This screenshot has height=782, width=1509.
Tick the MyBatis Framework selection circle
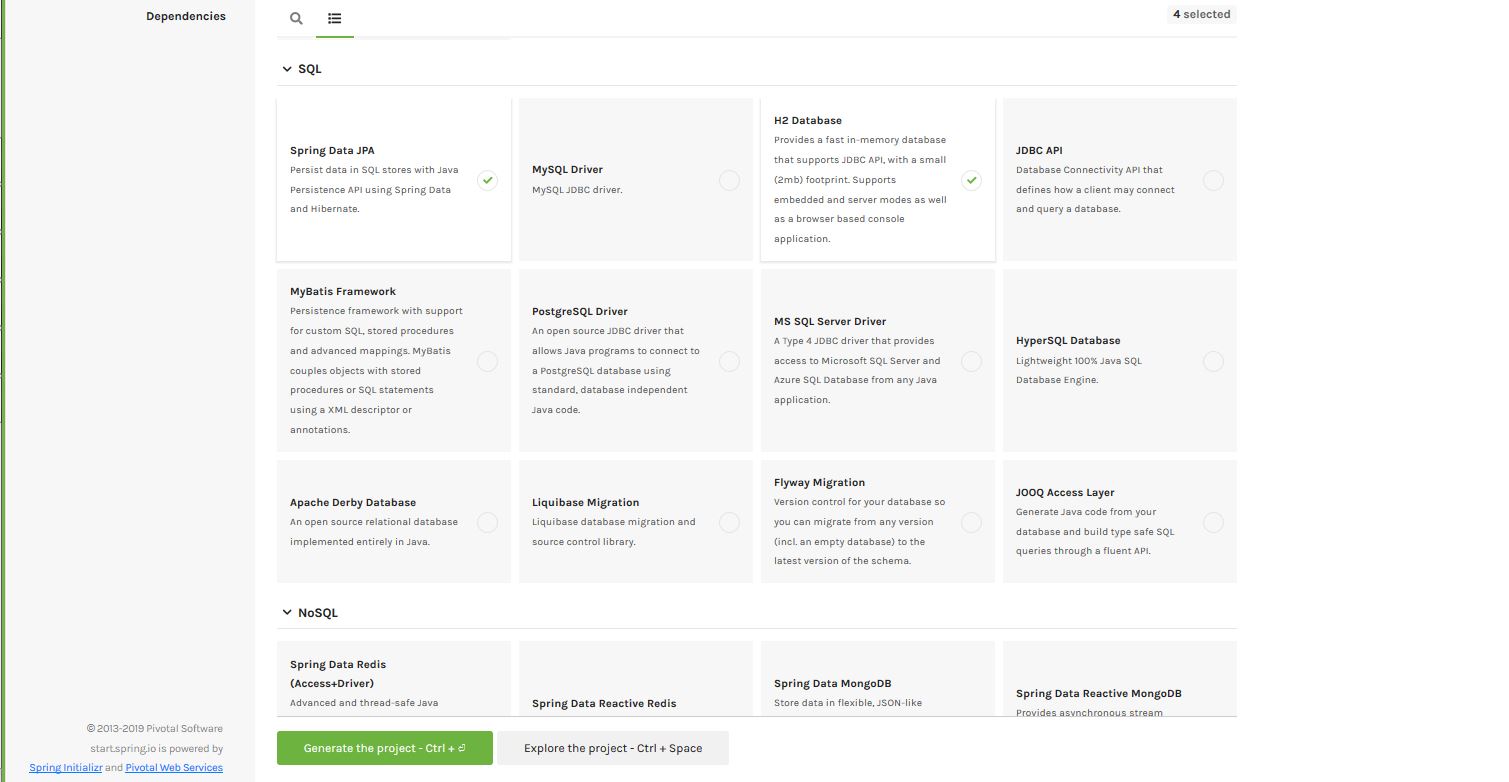click(487, 361)
